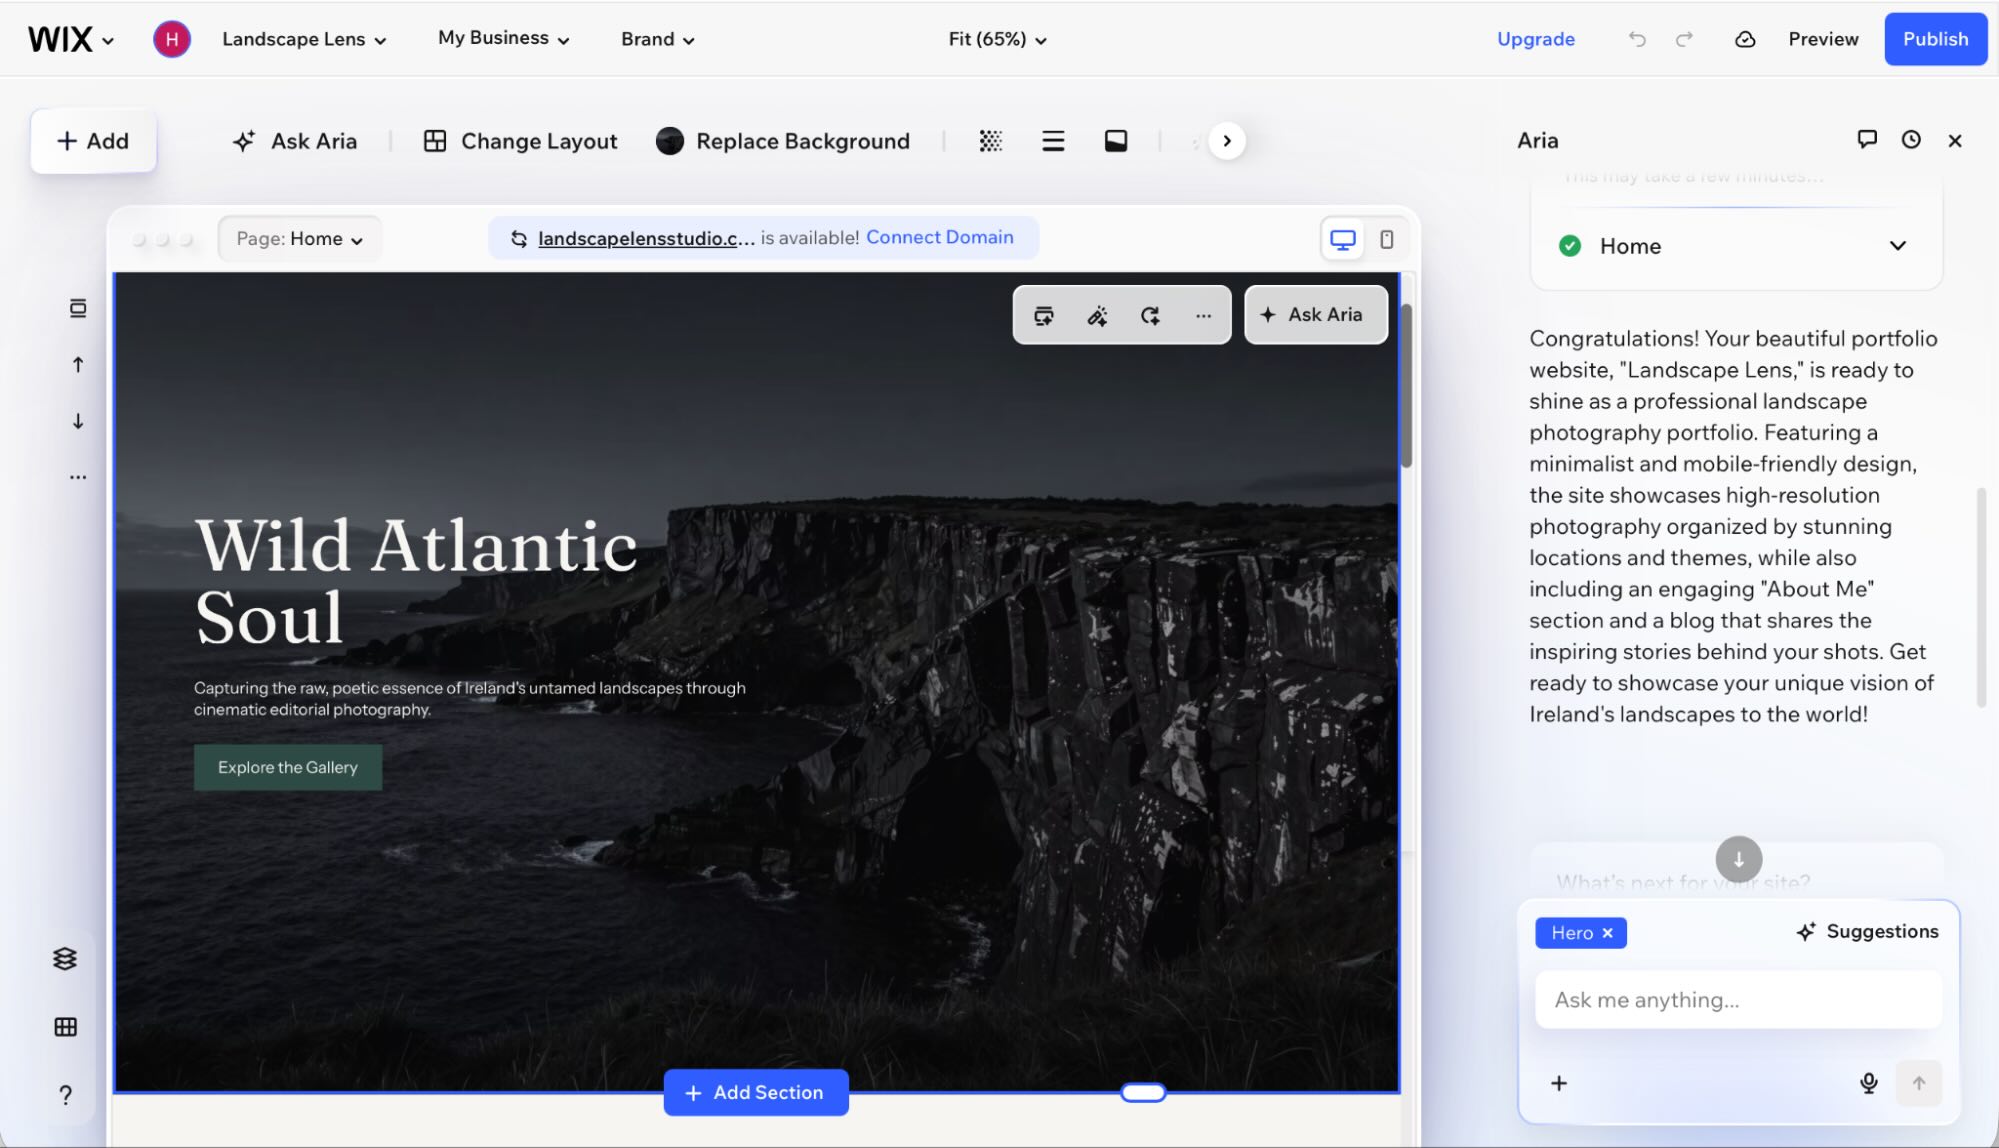Open the Brand menu
Screen dimensions: 1999x1148
point(657,39)
